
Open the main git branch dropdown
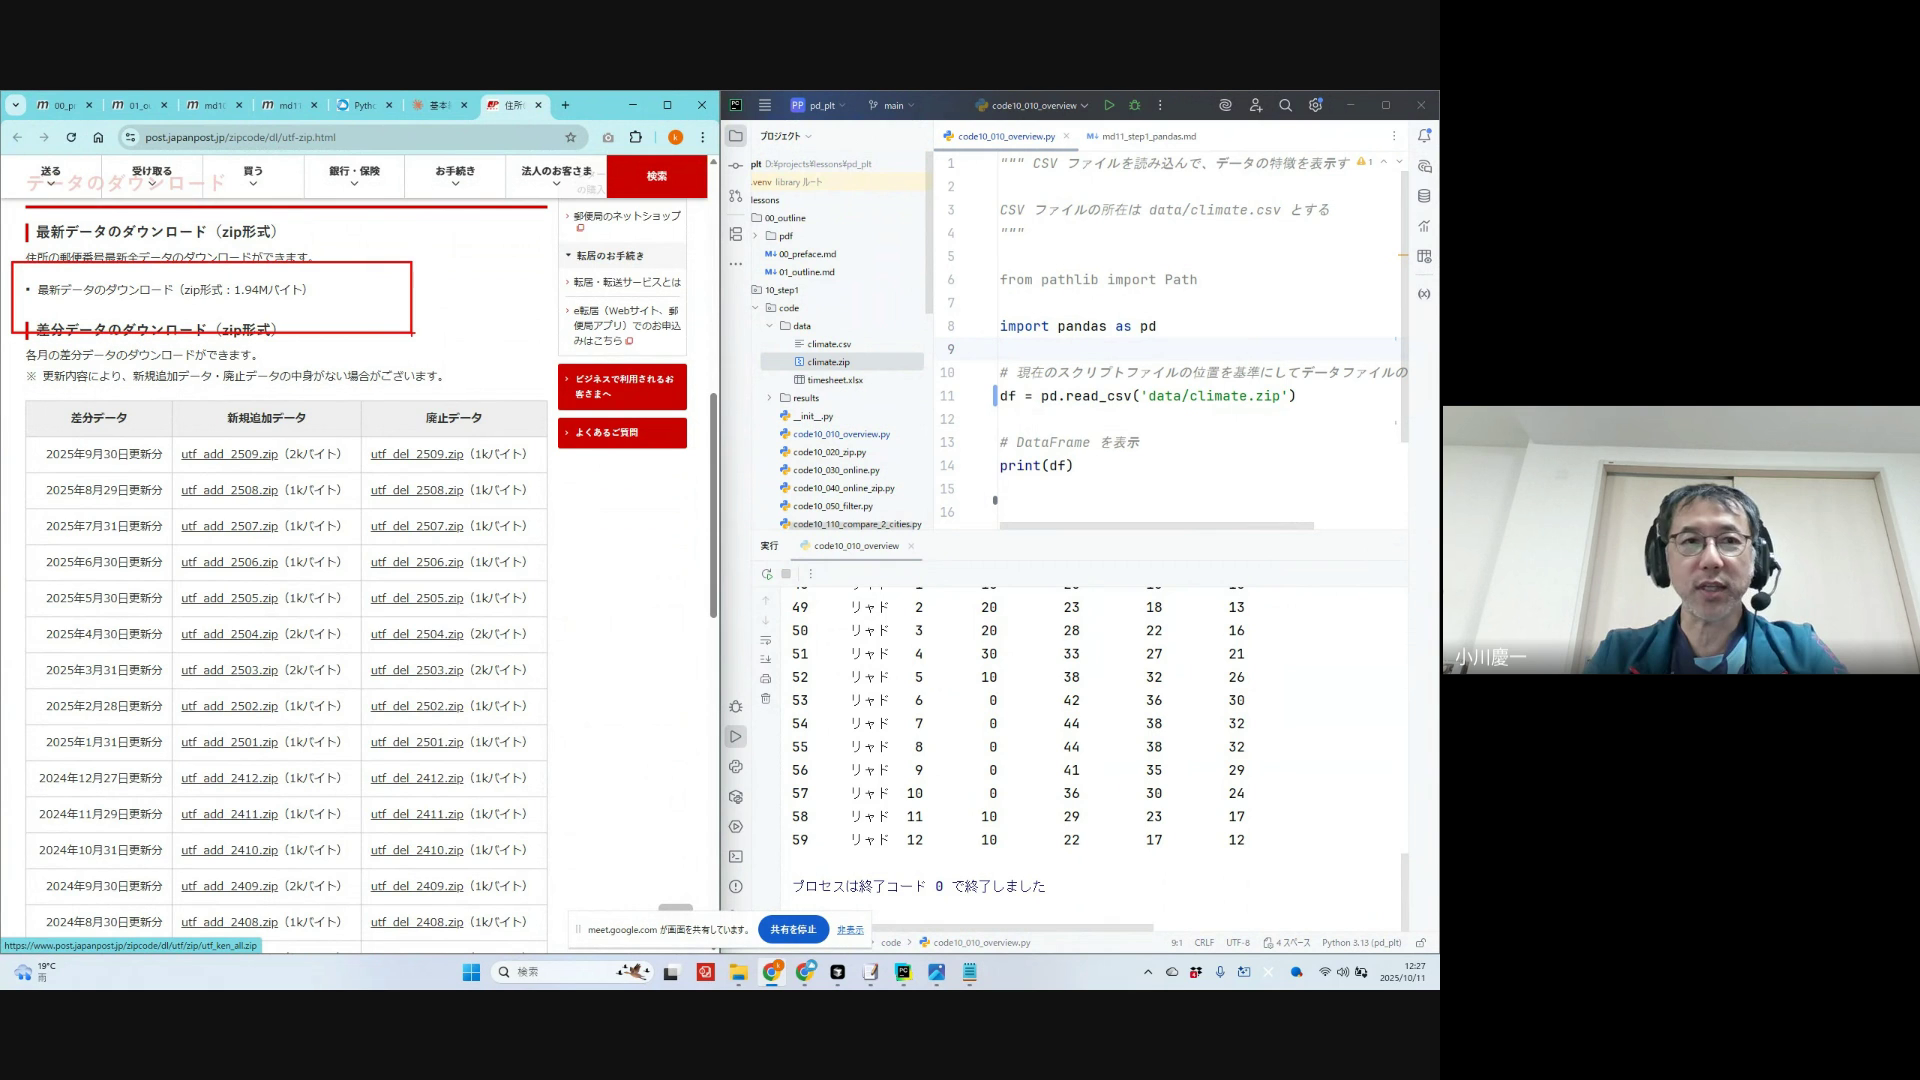892,105
